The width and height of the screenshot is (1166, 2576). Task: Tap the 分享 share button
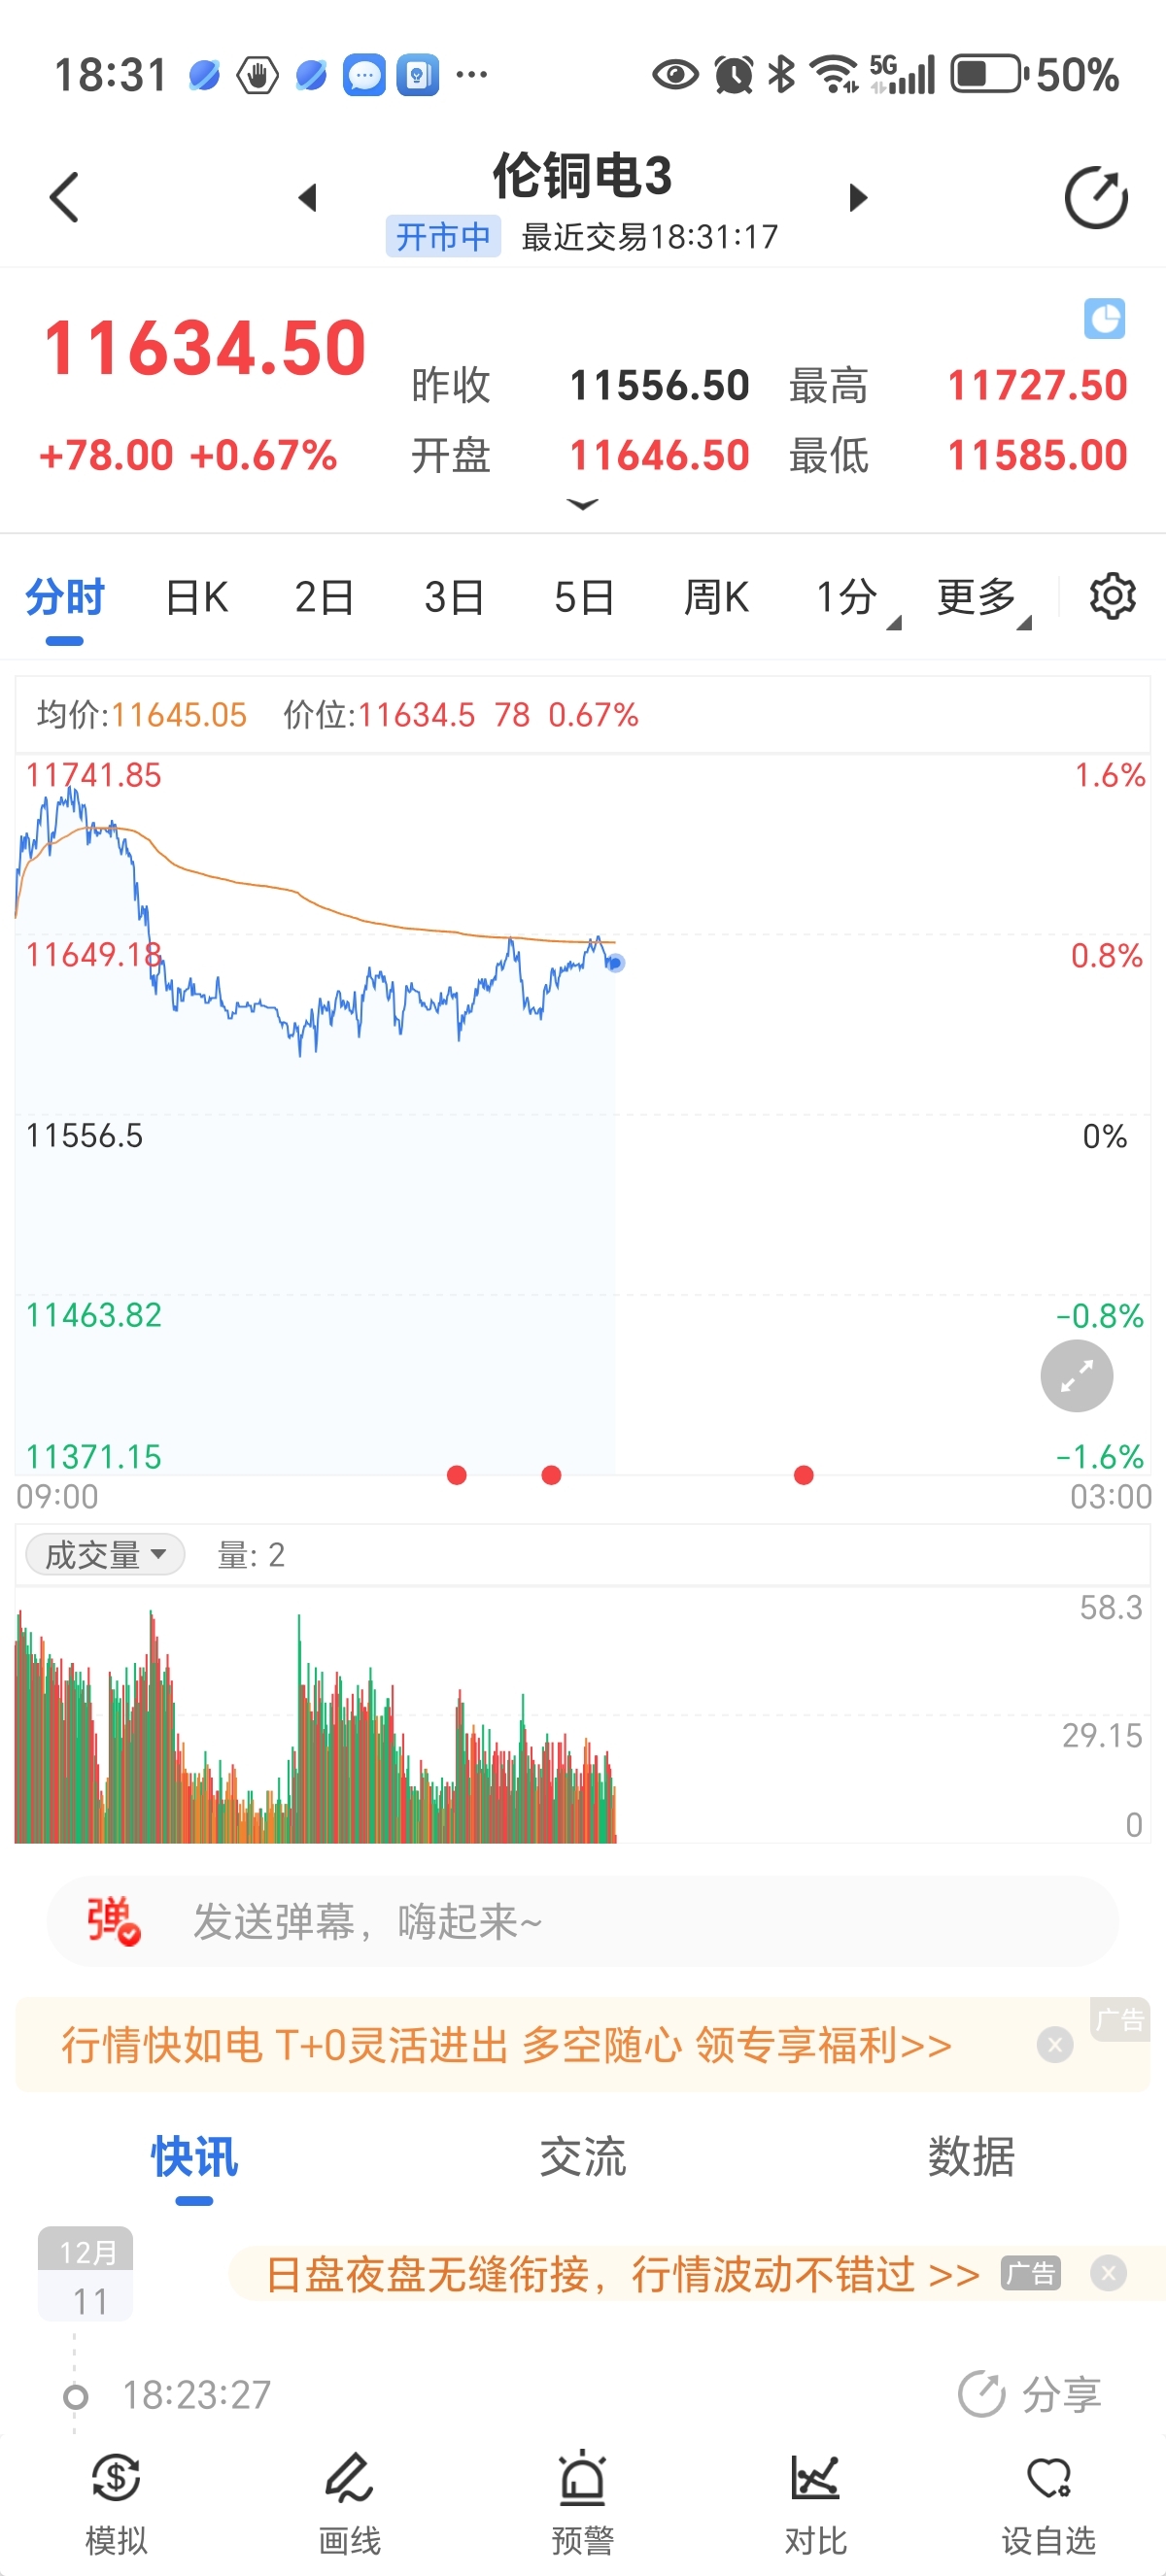pyautogui.click(x=1030, y=2395)
